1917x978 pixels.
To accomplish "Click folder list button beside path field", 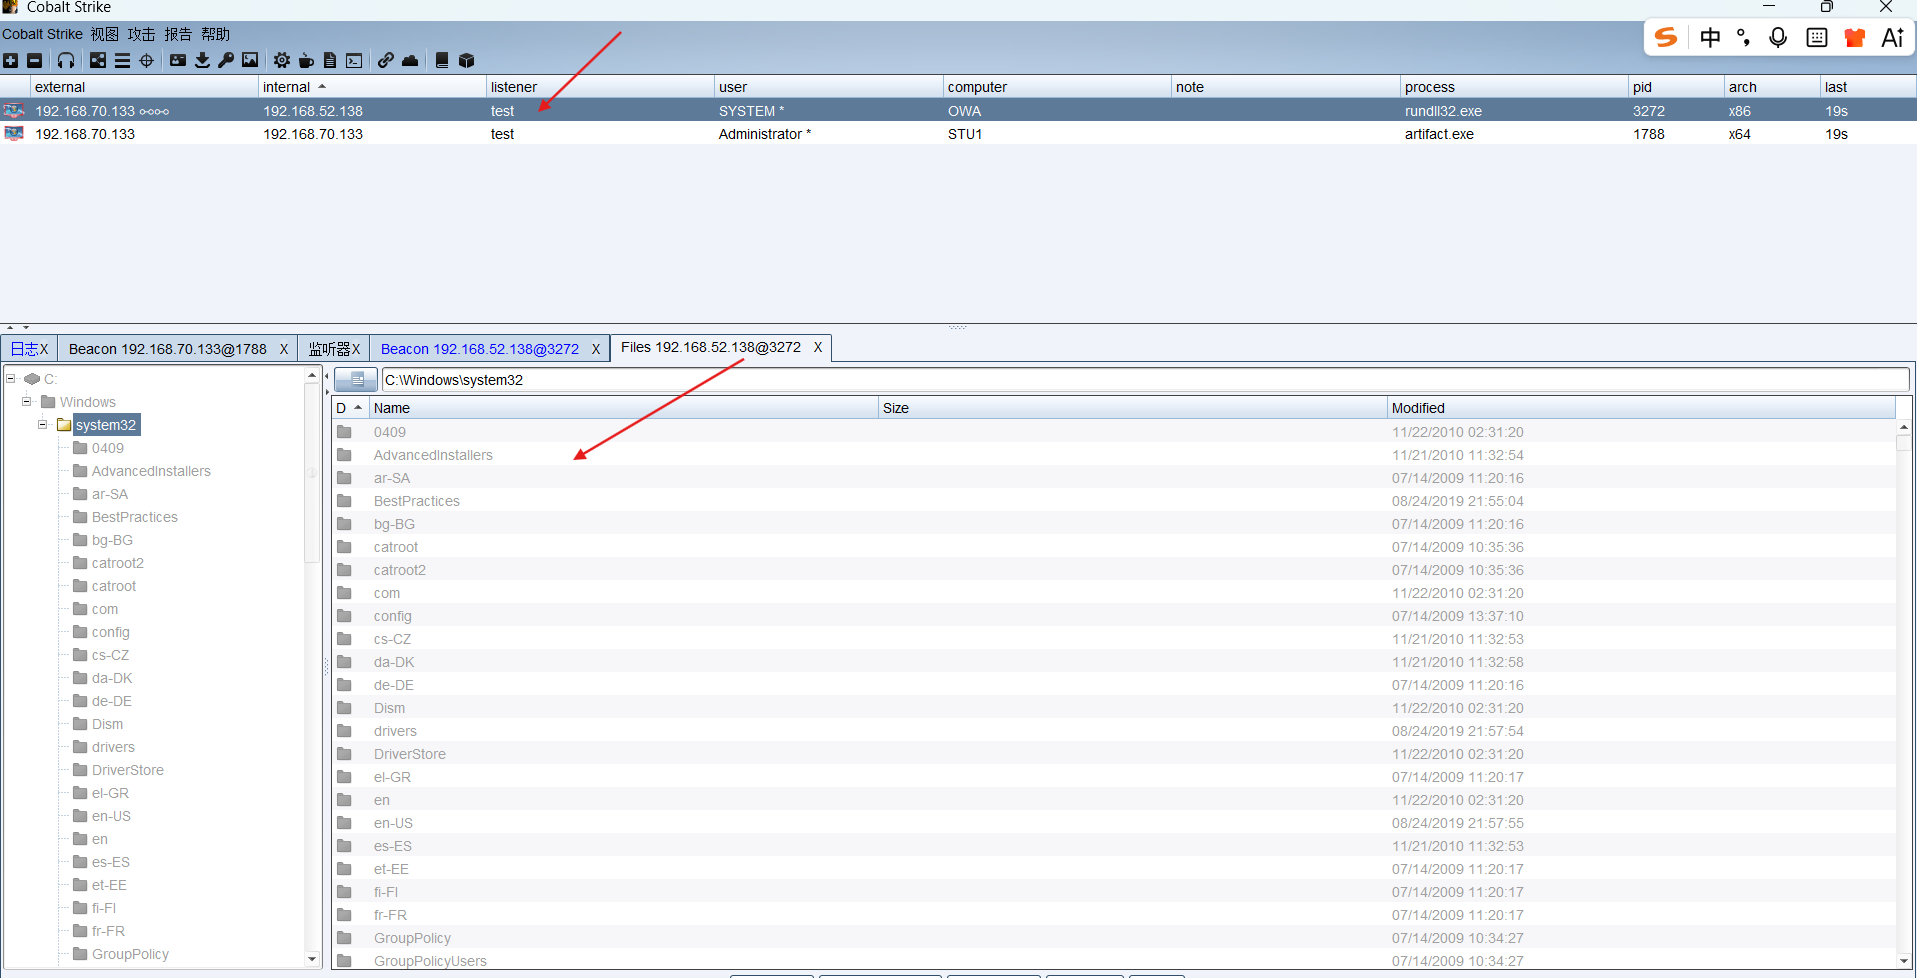I will point(356,380).
